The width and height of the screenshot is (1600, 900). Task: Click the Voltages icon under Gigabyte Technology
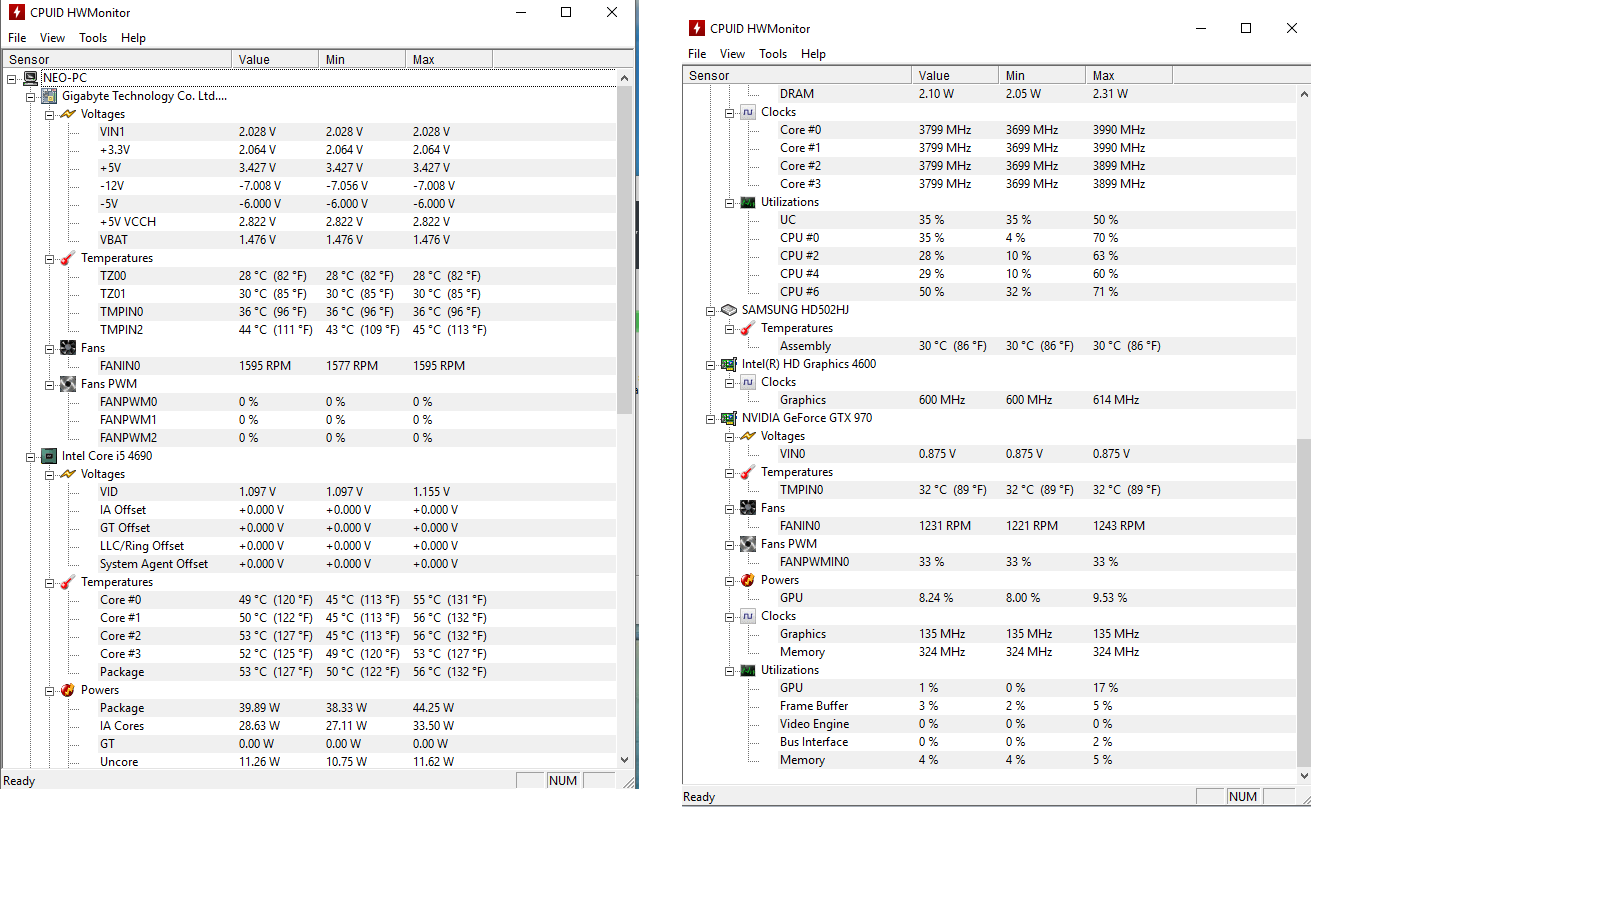[x=68, y=114]
